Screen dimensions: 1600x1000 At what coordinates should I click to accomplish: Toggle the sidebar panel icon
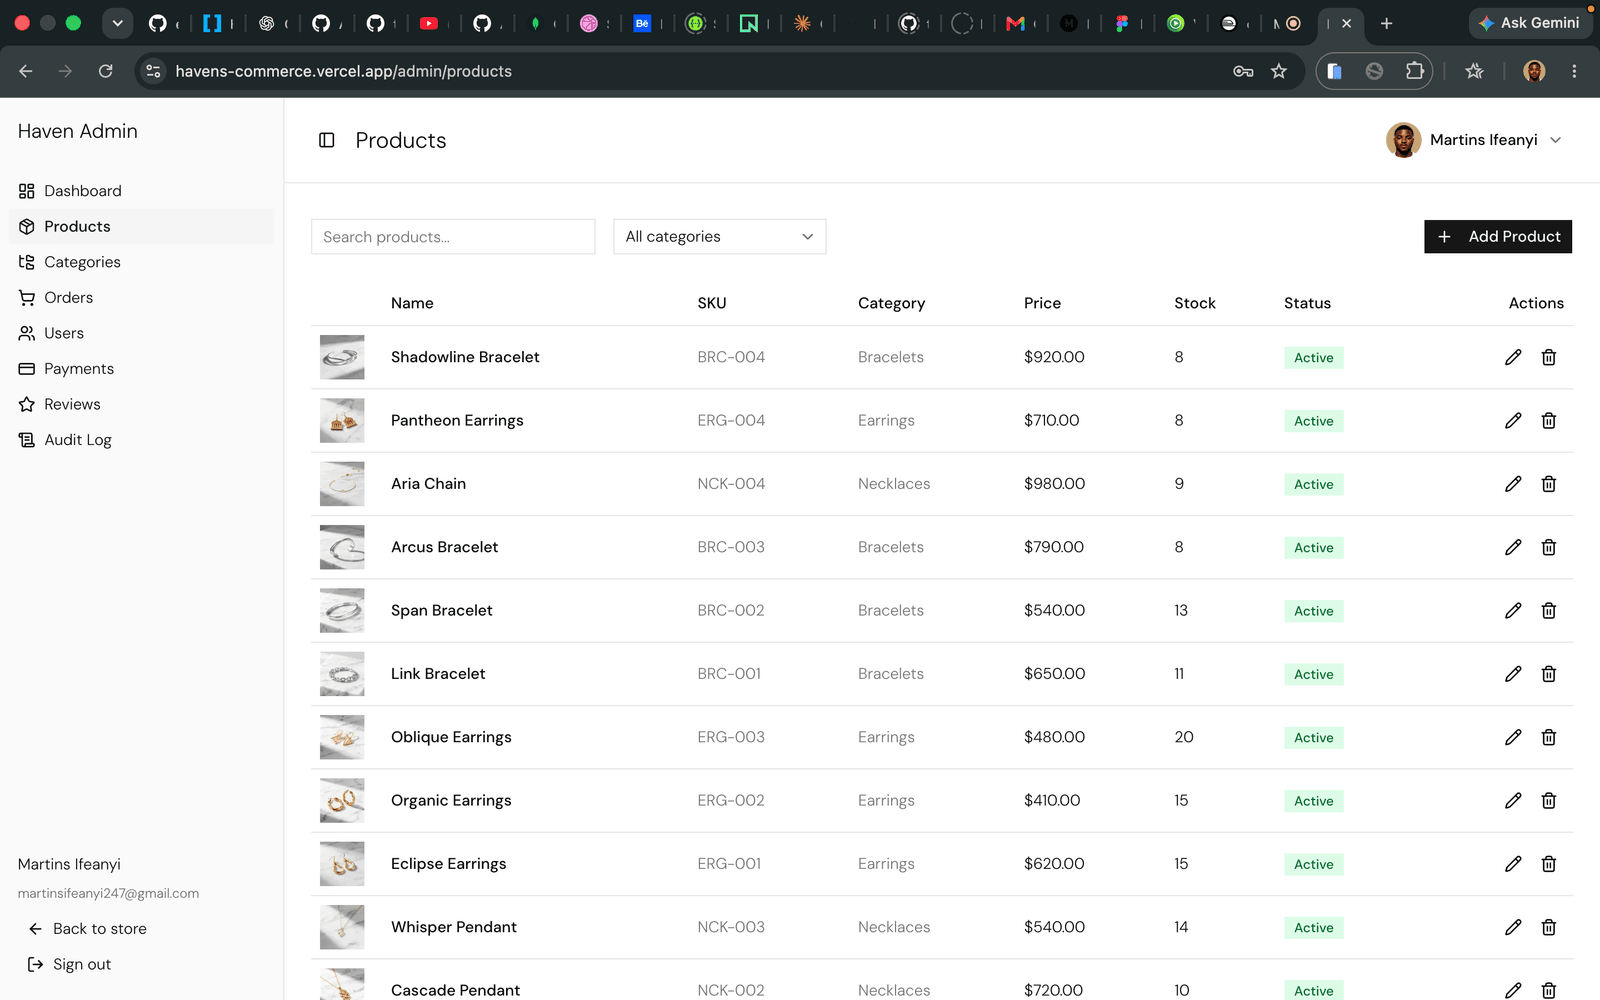tap(327, 140)
